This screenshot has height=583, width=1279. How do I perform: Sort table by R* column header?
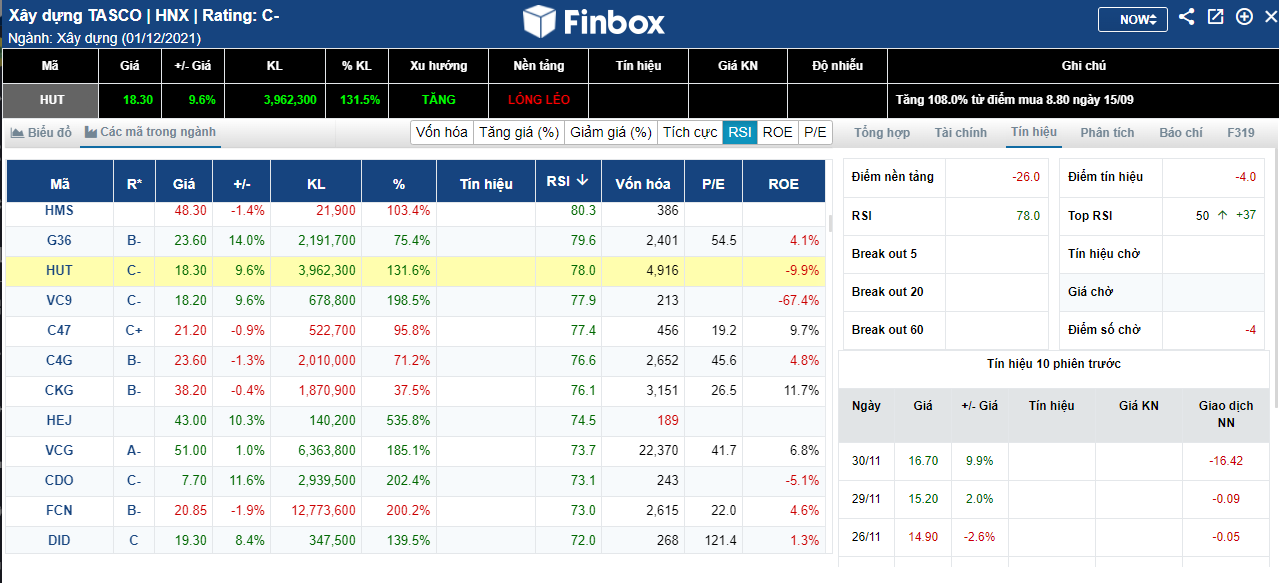[x=134, y=184]
